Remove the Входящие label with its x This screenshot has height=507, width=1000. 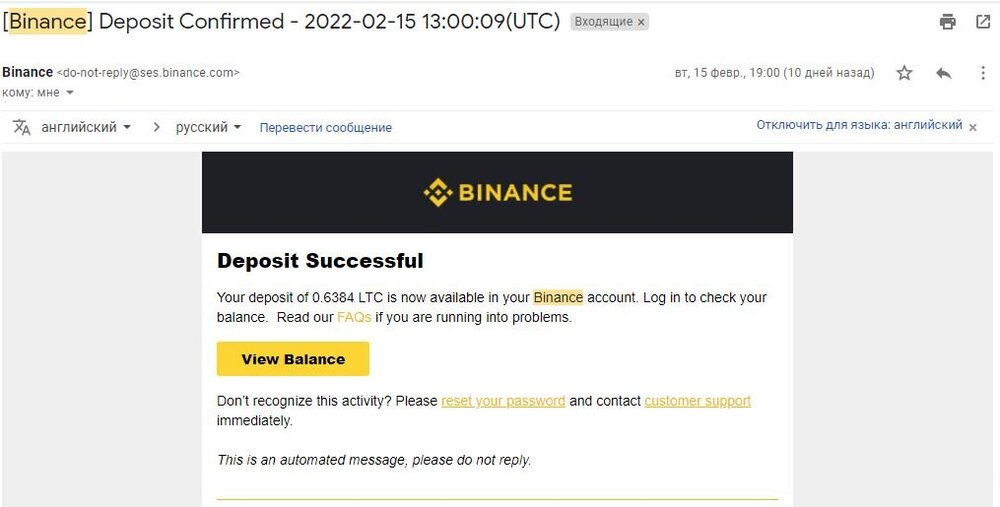pyautogui.click(x=641, y=22)
